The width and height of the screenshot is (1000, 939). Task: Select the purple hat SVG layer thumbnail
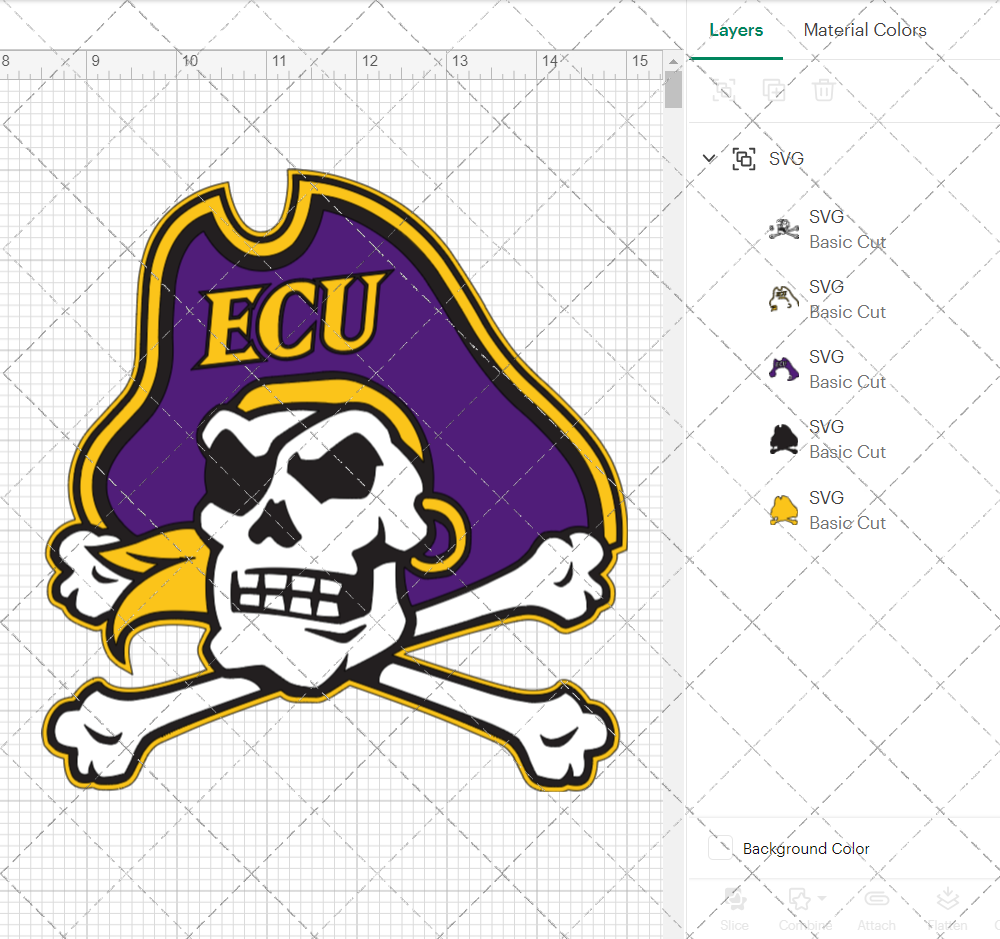784,369
